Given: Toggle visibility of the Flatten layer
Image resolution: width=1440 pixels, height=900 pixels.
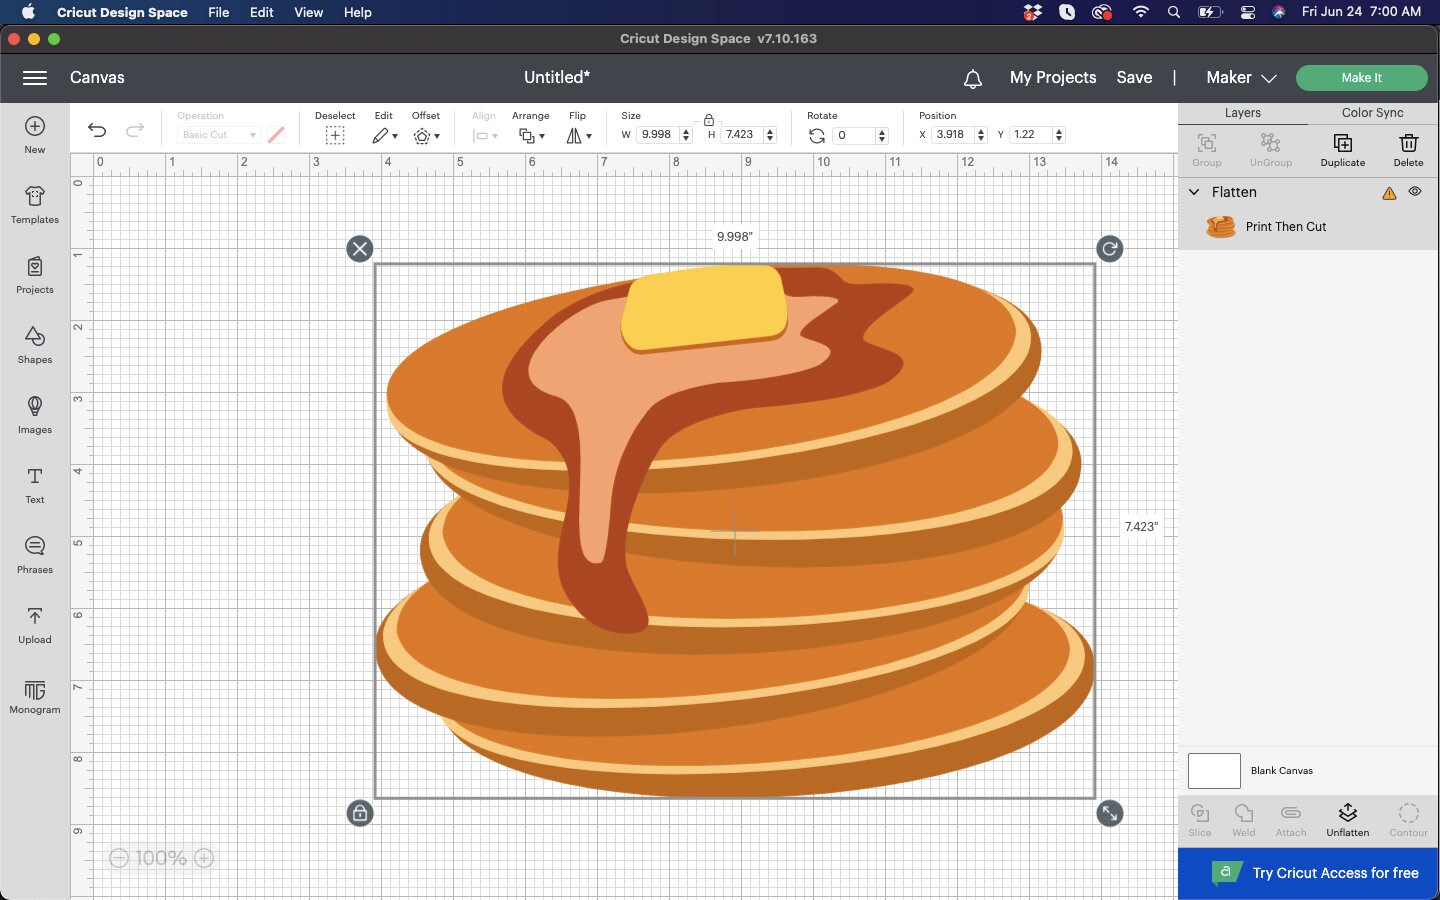Looking at the screenshot, I should click(1416, 192).
